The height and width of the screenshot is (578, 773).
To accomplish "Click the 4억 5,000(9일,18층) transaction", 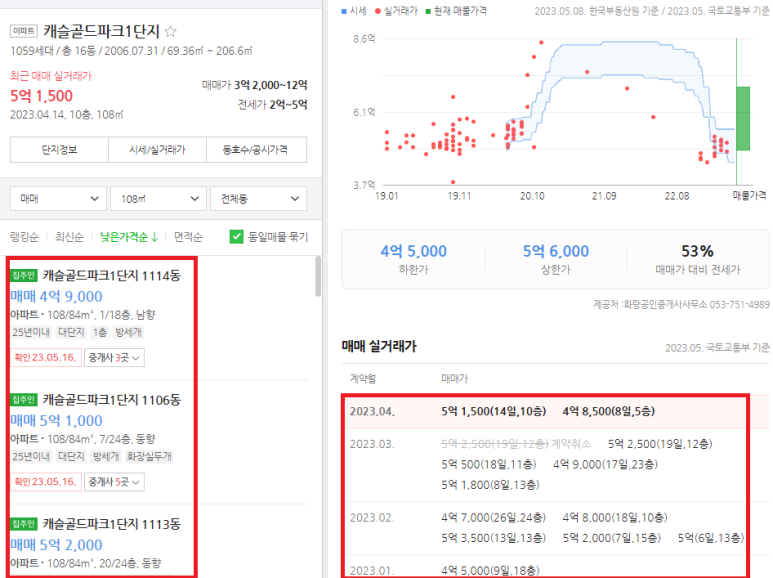I will tap(490, 571).
